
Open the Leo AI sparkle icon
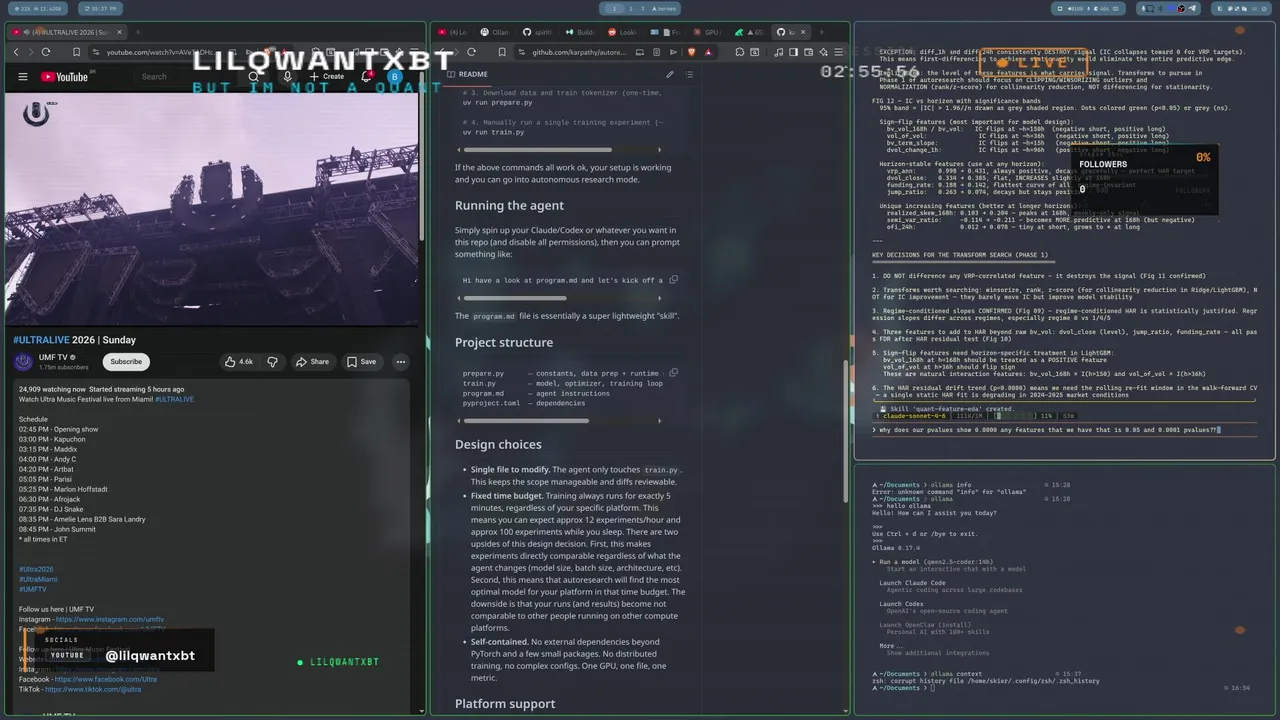click(x=823, y=52)
